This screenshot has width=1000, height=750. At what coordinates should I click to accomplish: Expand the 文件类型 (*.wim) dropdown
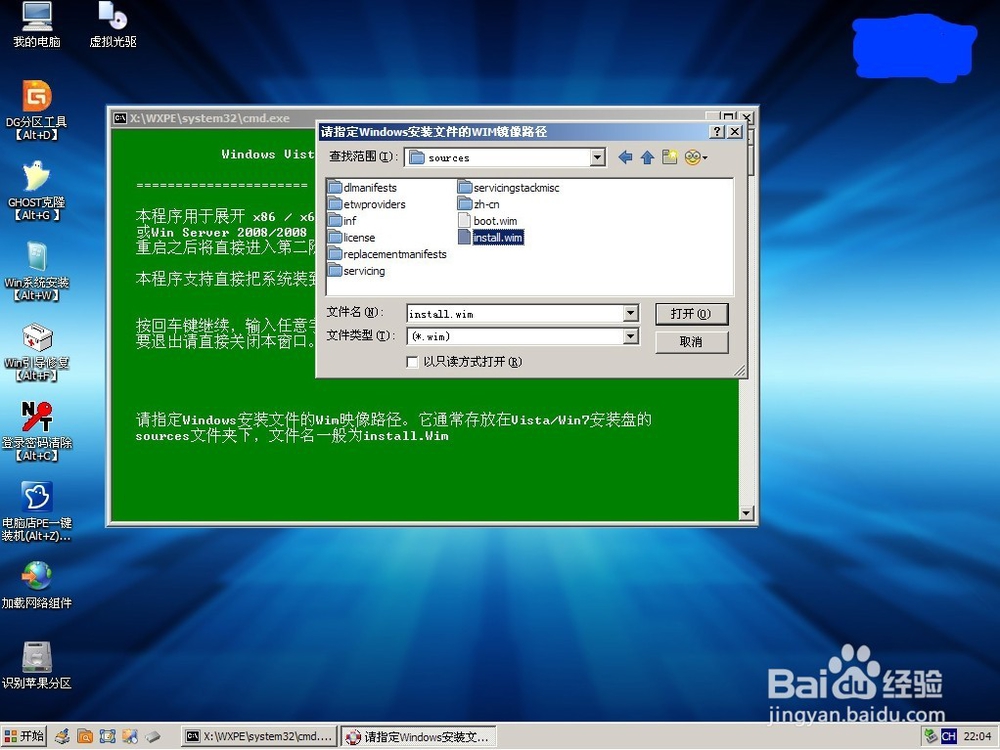(x=631, y=335)
